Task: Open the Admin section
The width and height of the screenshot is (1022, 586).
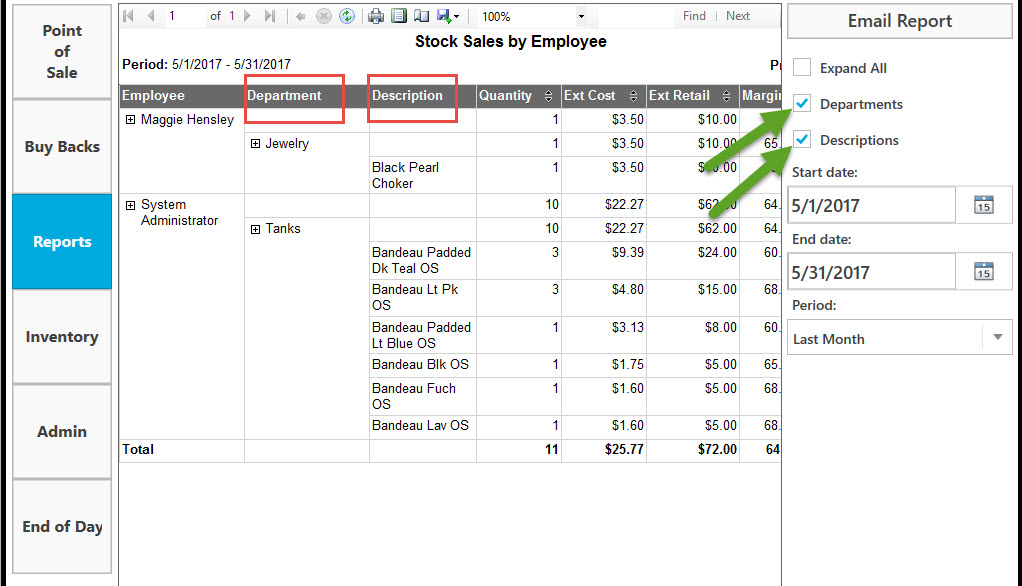Action: (62, 432)
